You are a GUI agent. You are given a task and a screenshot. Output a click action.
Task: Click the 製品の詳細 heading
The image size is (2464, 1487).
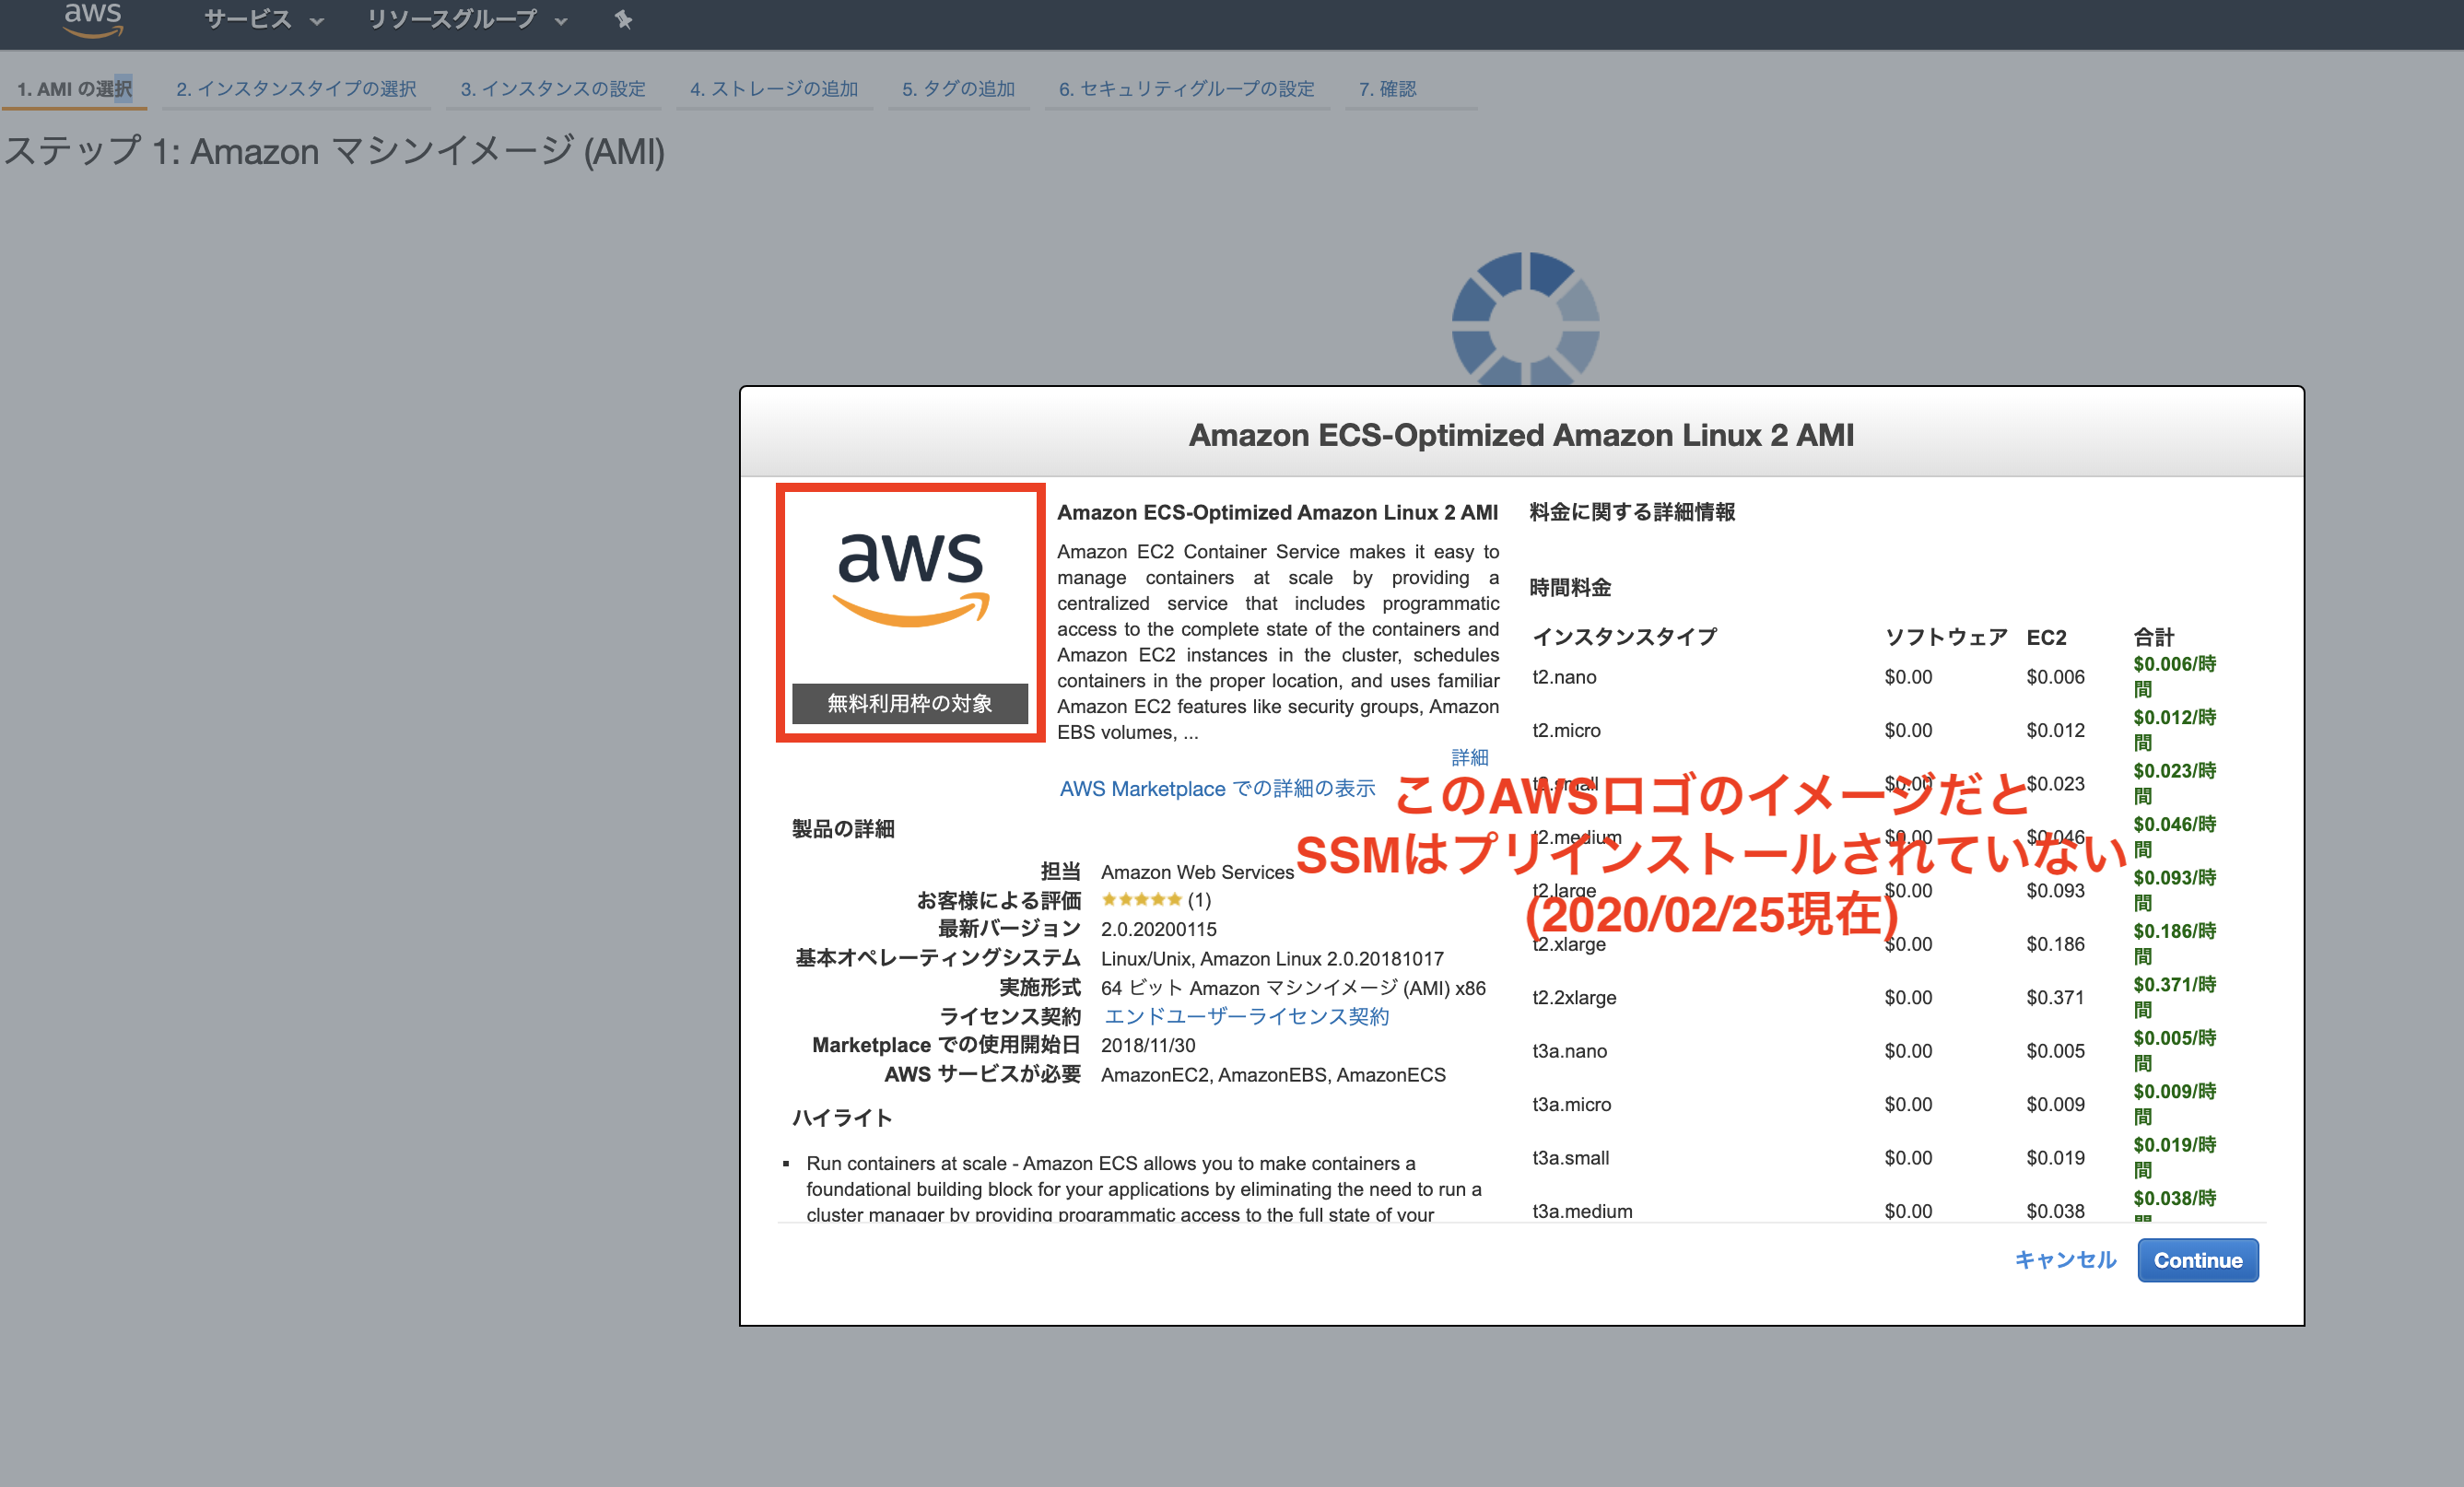coord(843,829)
